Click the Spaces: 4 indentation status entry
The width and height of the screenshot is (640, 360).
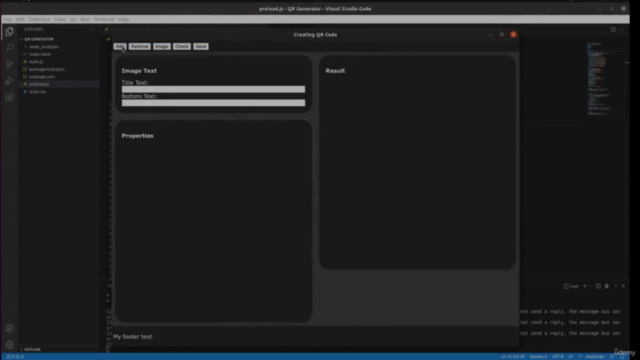pos(538,356)
